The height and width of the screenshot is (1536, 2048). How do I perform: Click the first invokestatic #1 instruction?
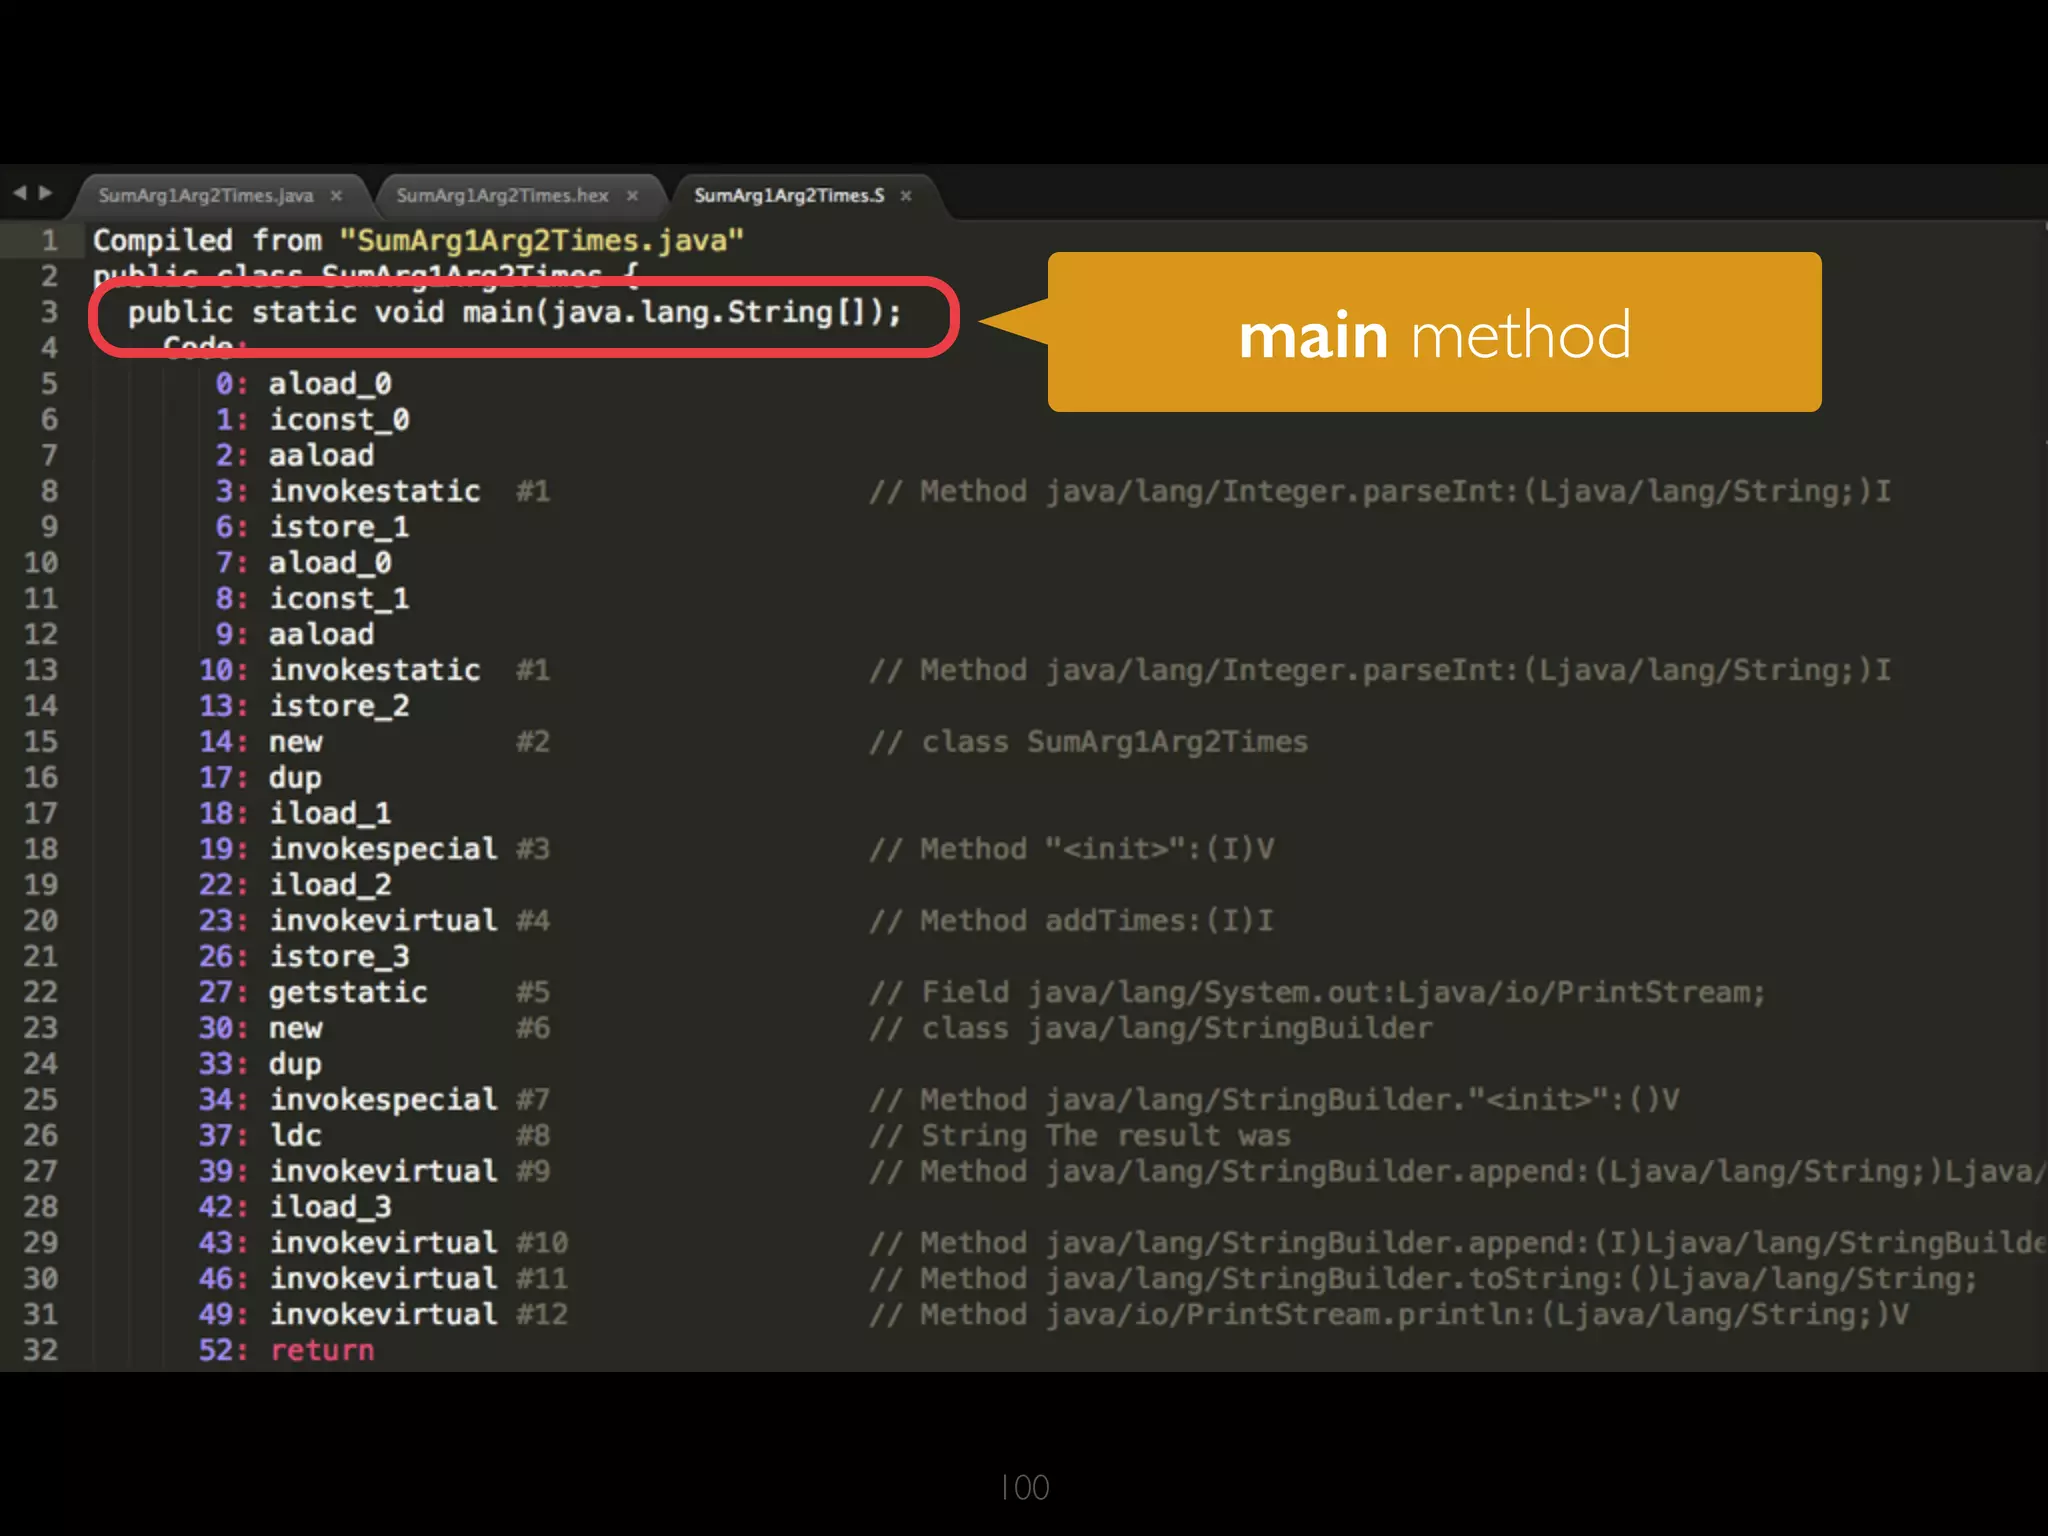coord(375,491)
